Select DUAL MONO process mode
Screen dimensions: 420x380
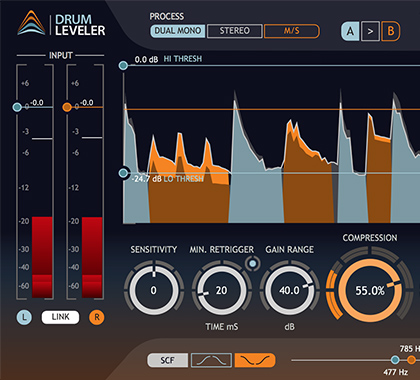pyautogui.click(x=178, y=31)
